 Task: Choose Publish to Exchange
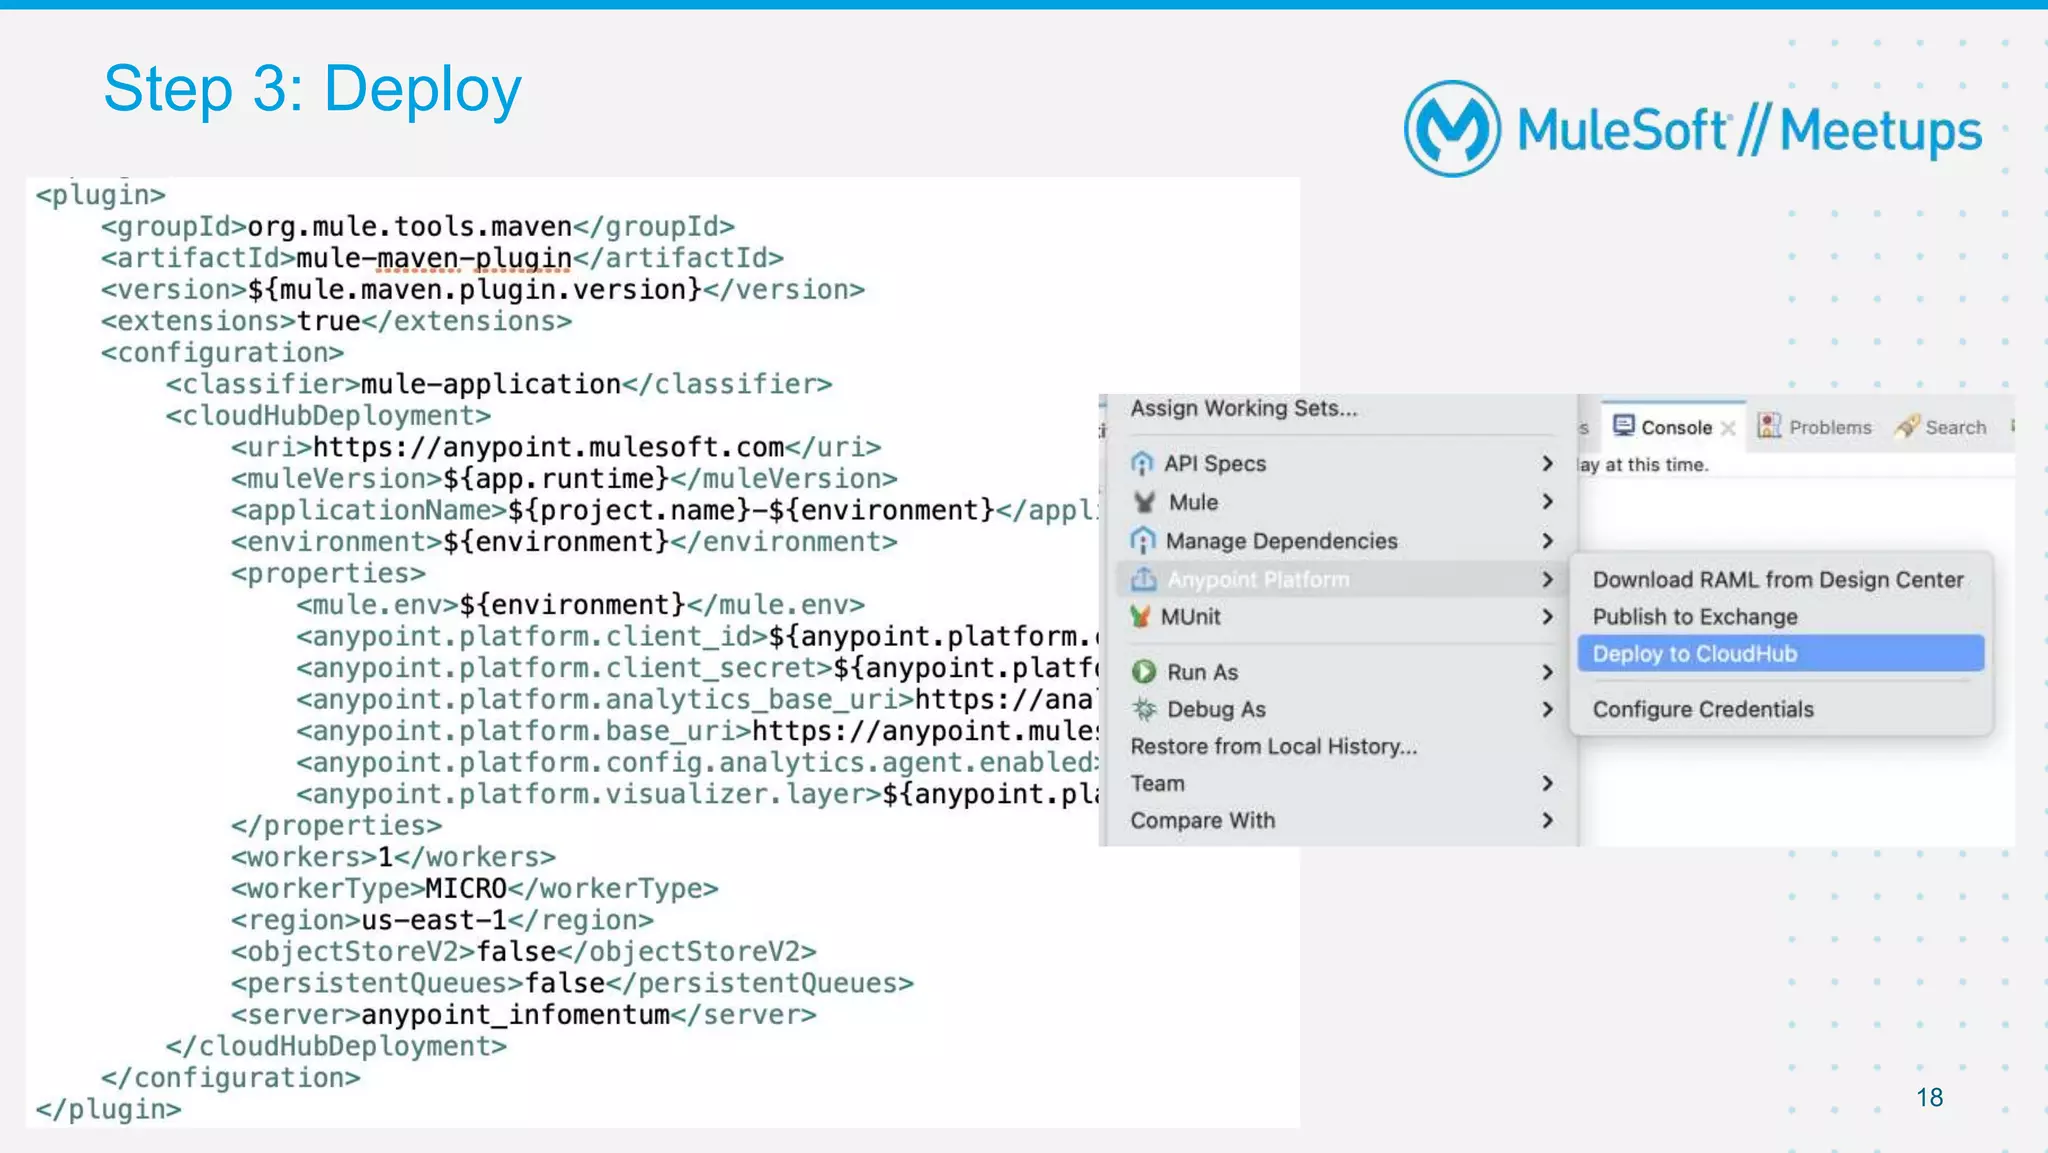(1695, 617)
